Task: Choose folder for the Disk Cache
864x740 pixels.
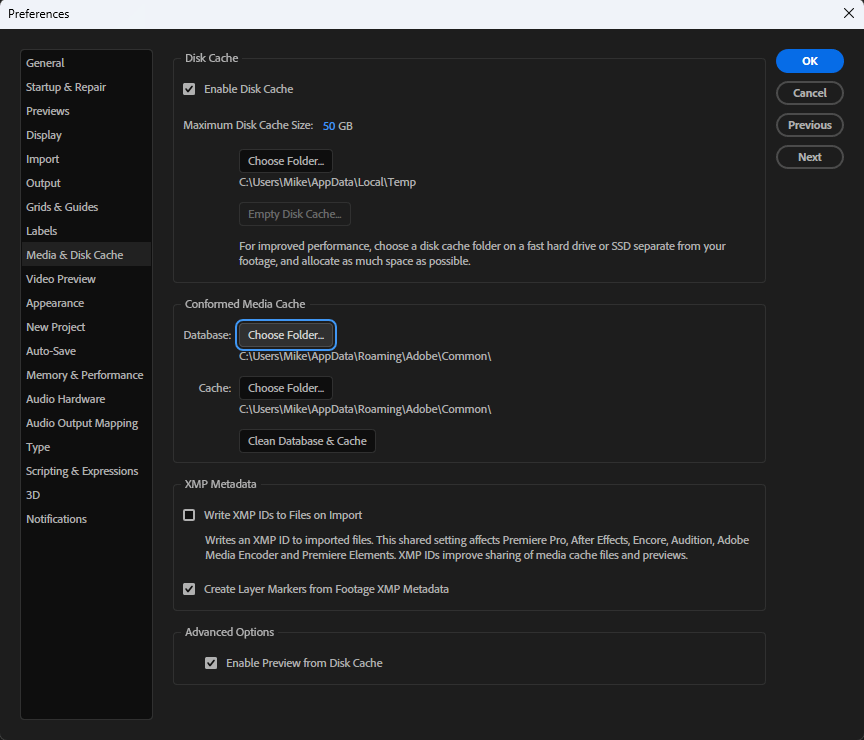Action: (286, 161)
